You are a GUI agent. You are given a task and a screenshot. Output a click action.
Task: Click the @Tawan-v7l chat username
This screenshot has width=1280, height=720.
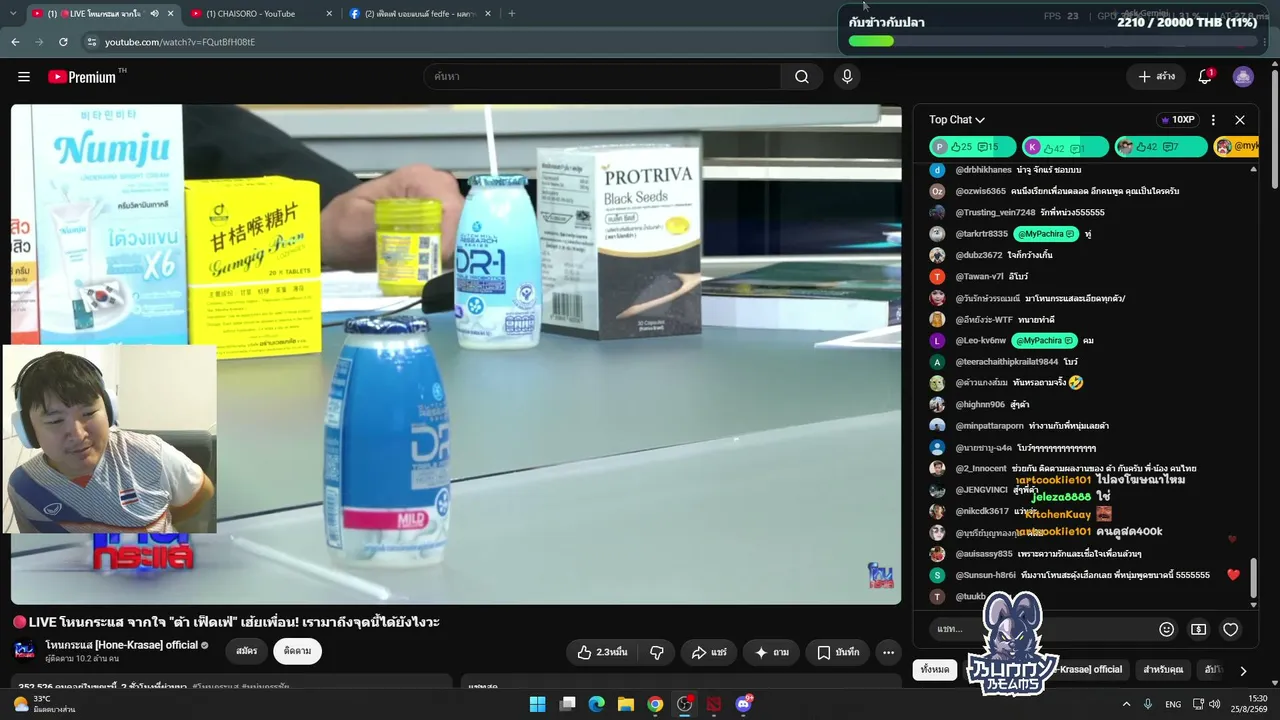(x=979, y=277)
